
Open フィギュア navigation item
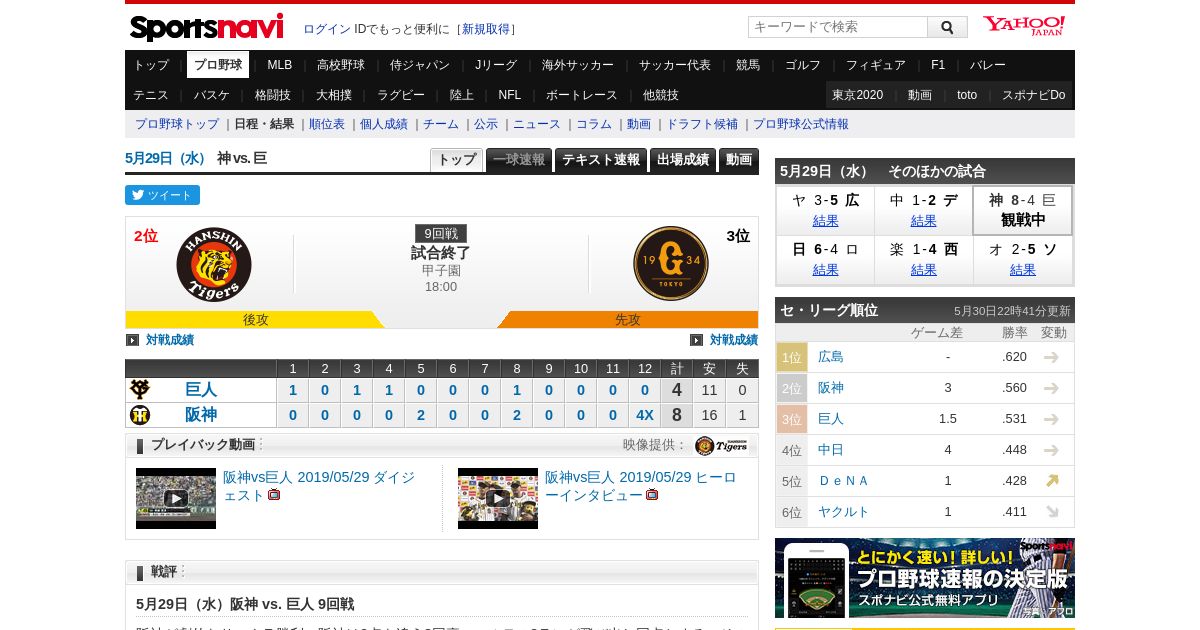[876, 65]
